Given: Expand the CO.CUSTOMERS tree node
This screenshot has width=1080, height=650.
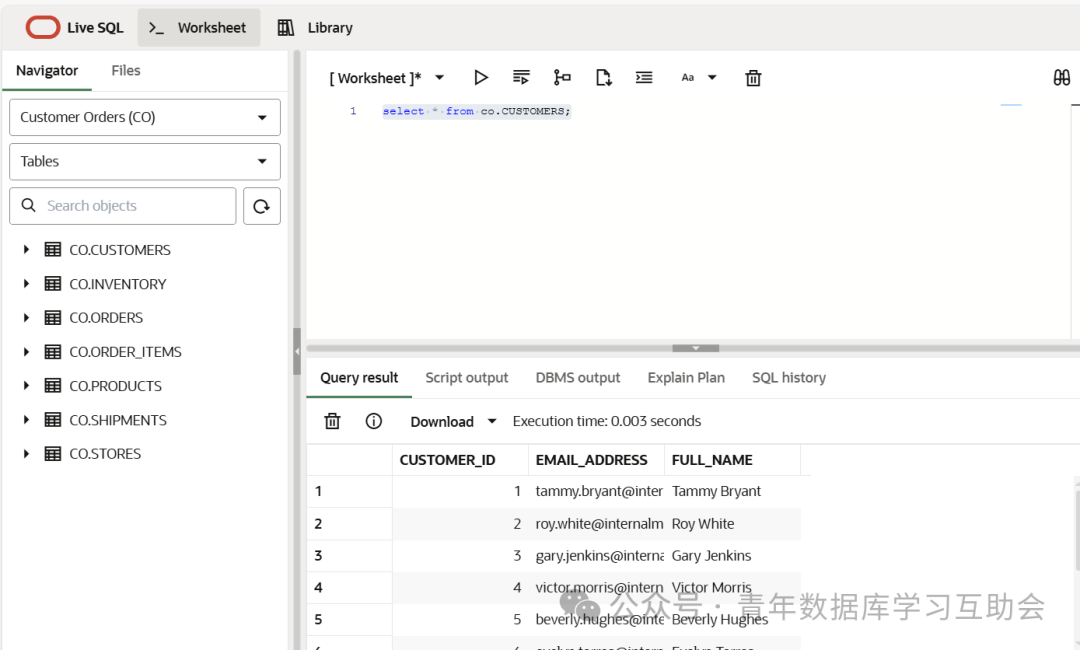Looking at the screenshot, I should click(26, 249).
